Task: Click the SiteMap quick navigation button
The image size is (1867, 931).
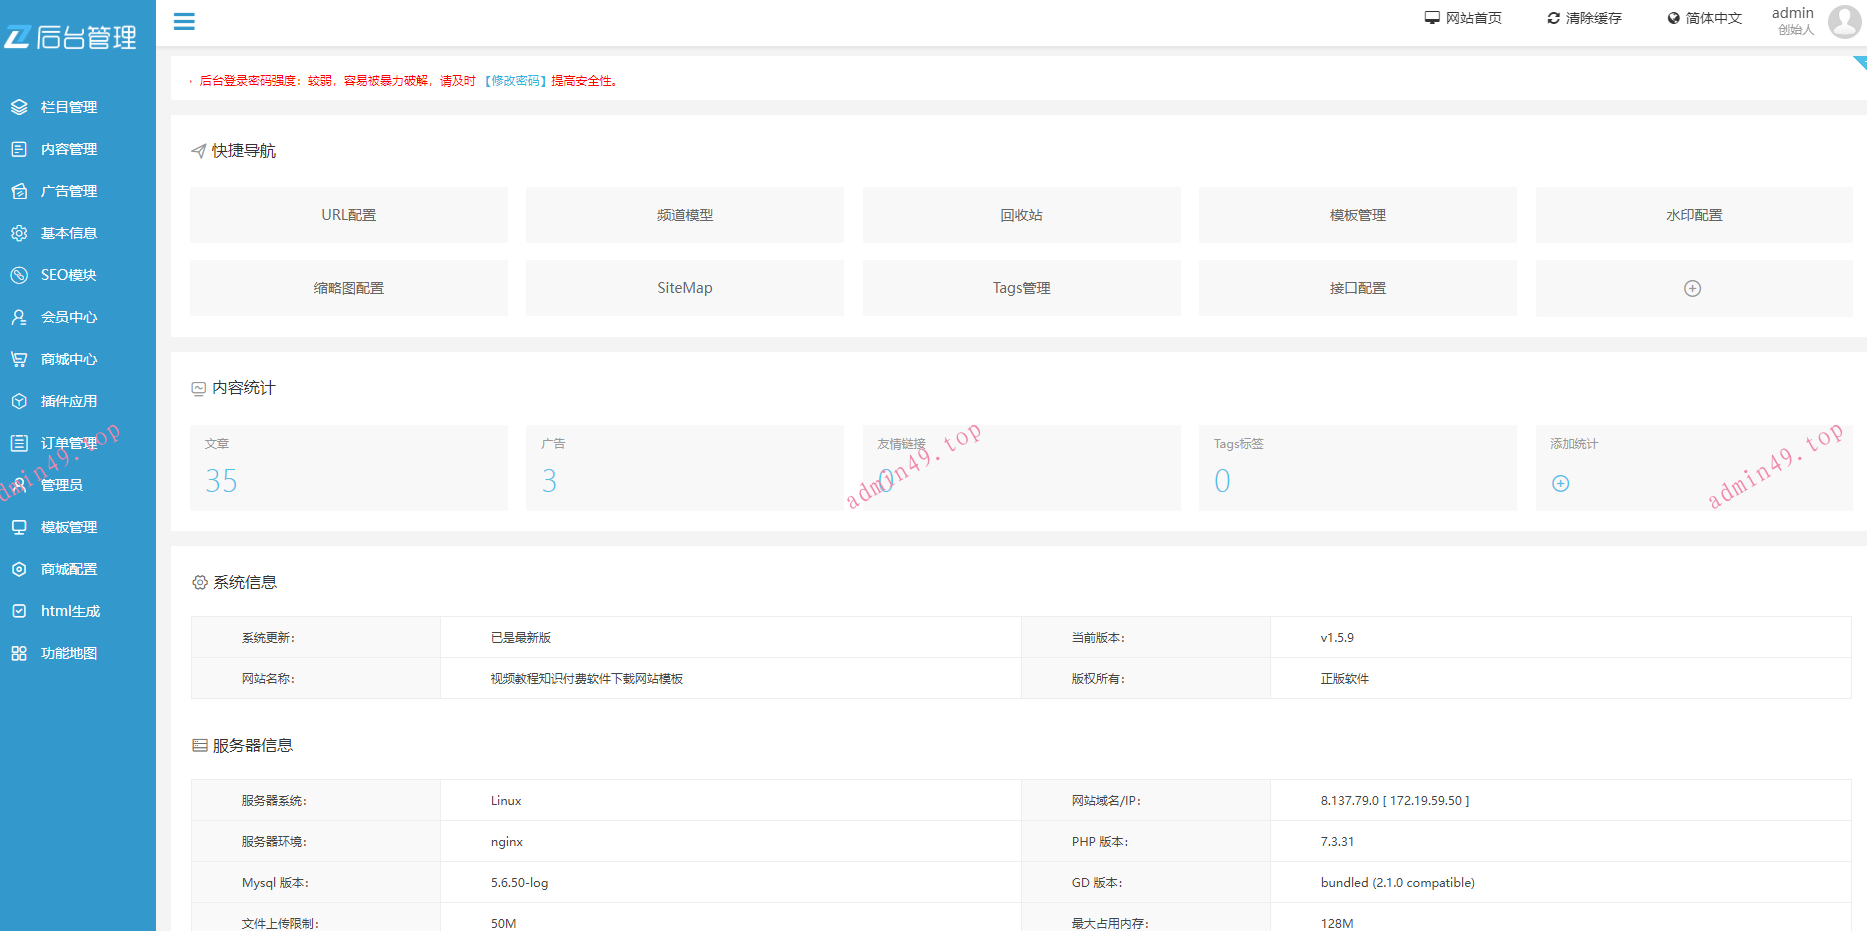Action: pos(685,288)
